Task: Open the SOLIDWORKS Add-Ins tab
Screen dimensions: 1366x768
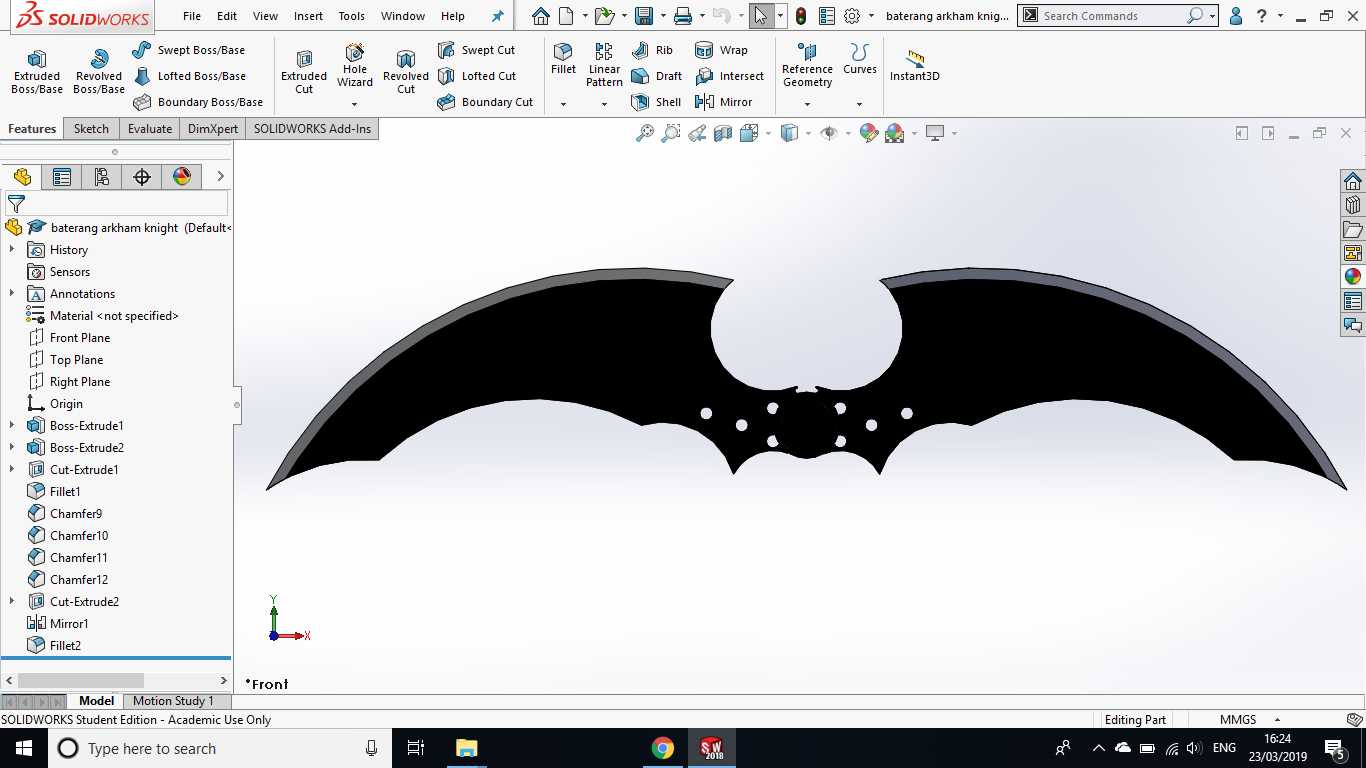Action: 312,129
